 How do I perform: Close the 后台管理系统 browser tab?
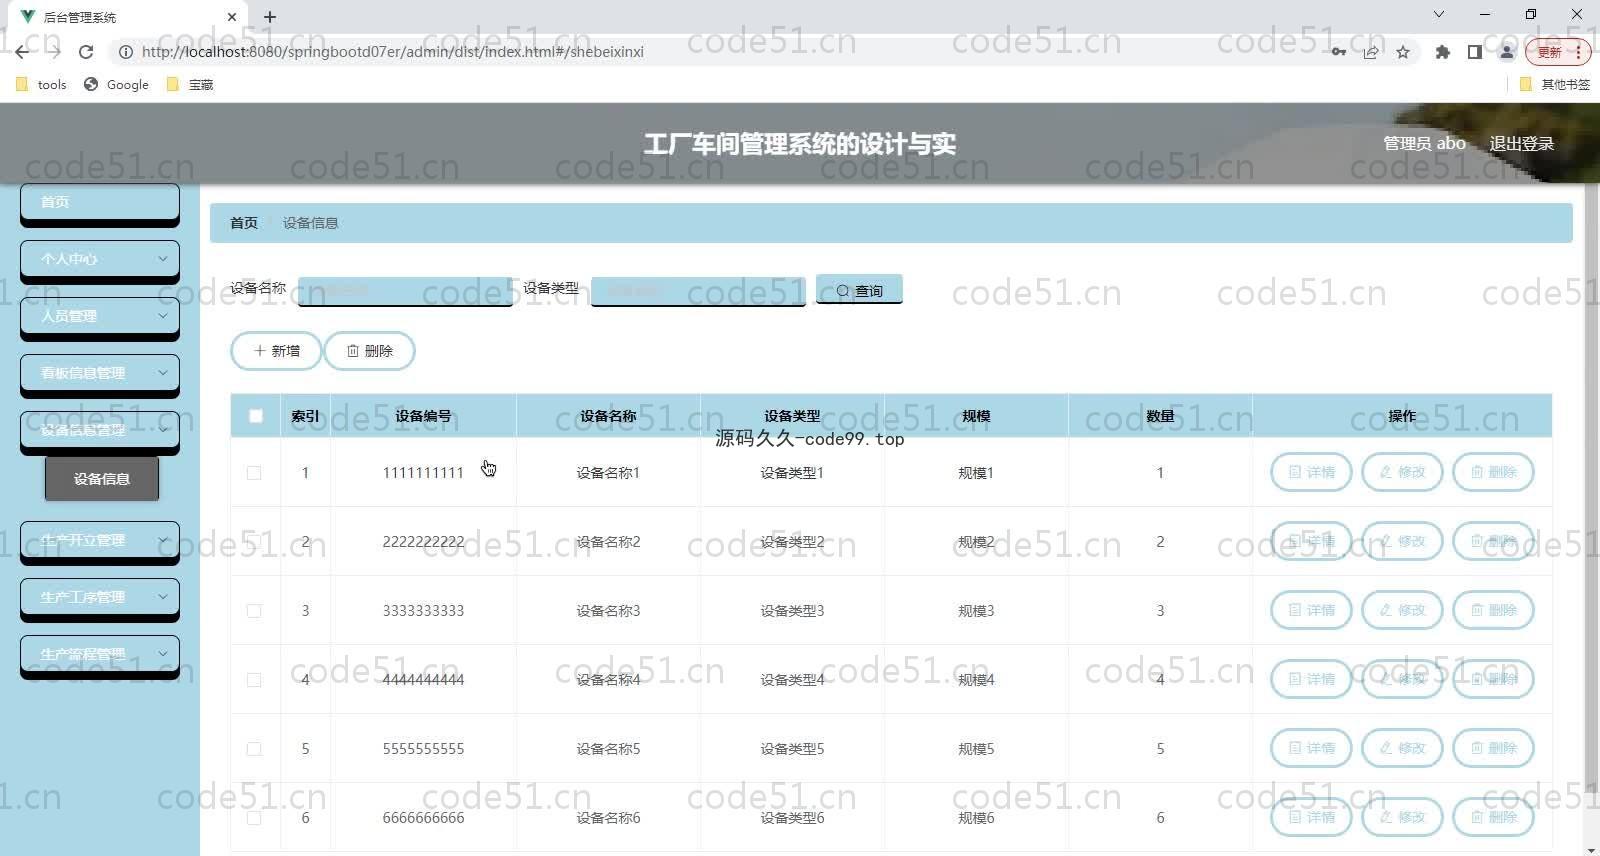232,17
